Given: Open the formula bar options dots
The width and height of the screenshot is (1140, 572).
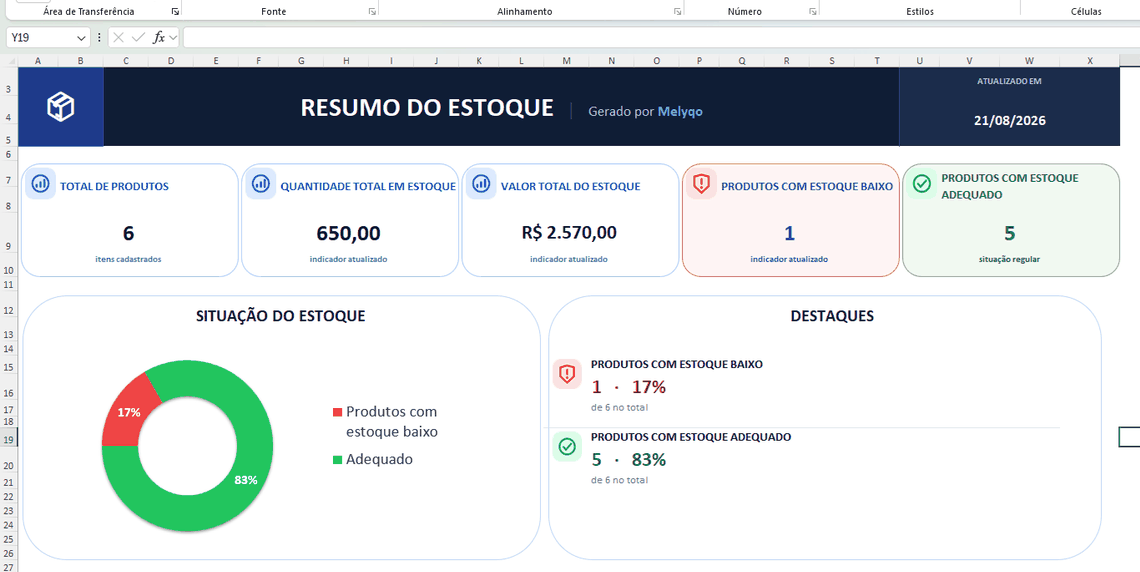Looking at the screenshot, I should pyautogui.click(x=99, y=38).
